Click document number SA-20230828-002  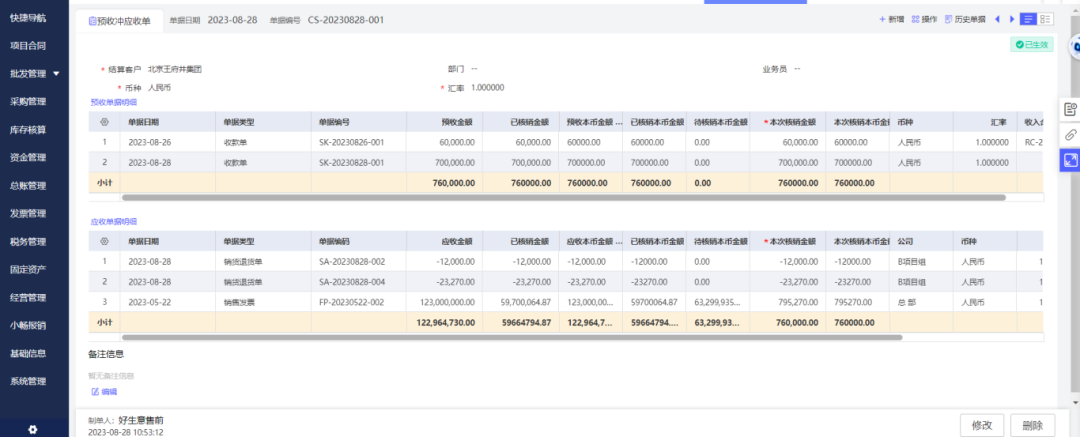click(x=352, y=262)
